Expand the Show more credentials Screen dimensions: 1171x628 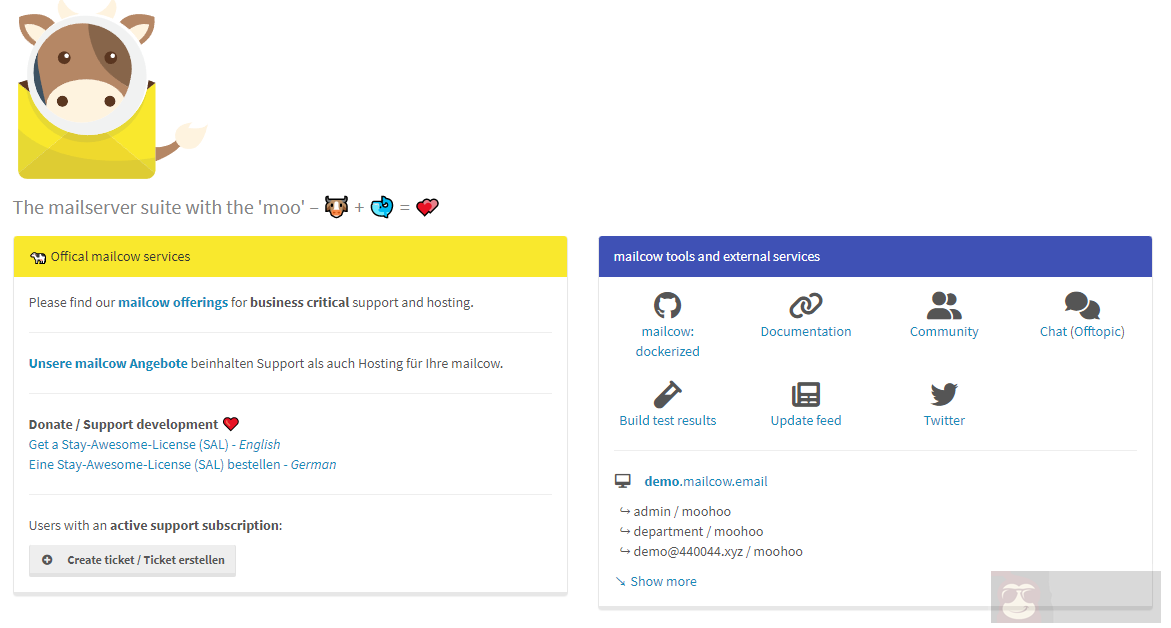[x=663, y=582]
